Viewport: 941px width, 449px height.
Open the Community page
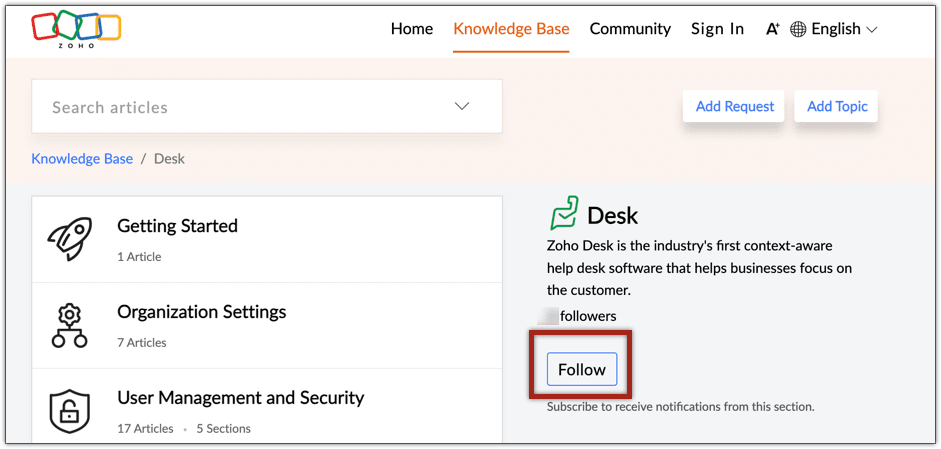630,29
